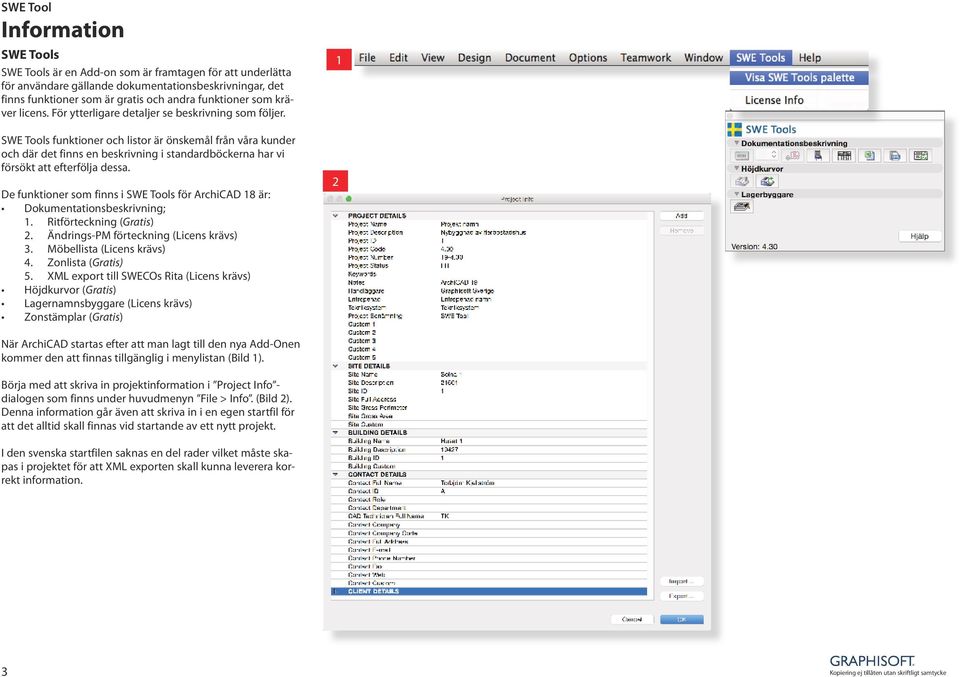This screenshot has width=960, height=677.
Task: Open the Edit menu
Action: (x=399, y=58)
